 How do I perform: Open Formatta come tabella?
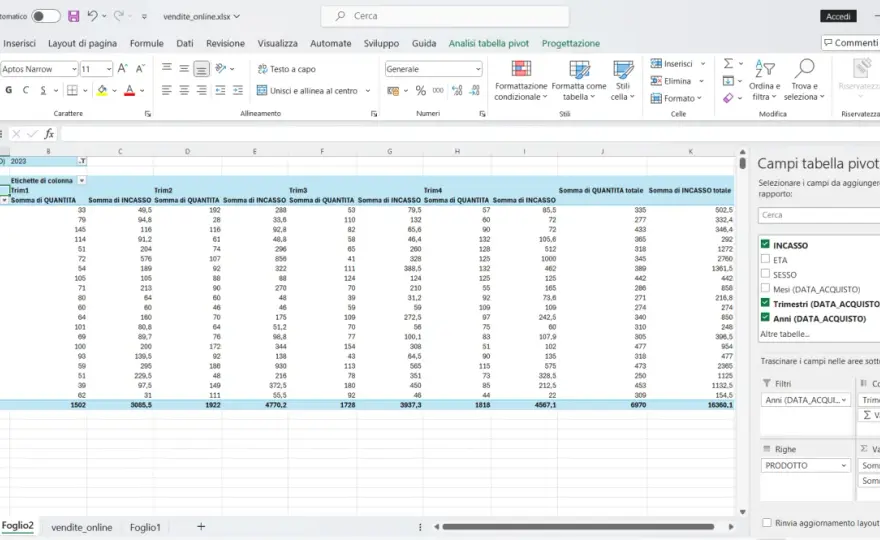click(579, 81)
